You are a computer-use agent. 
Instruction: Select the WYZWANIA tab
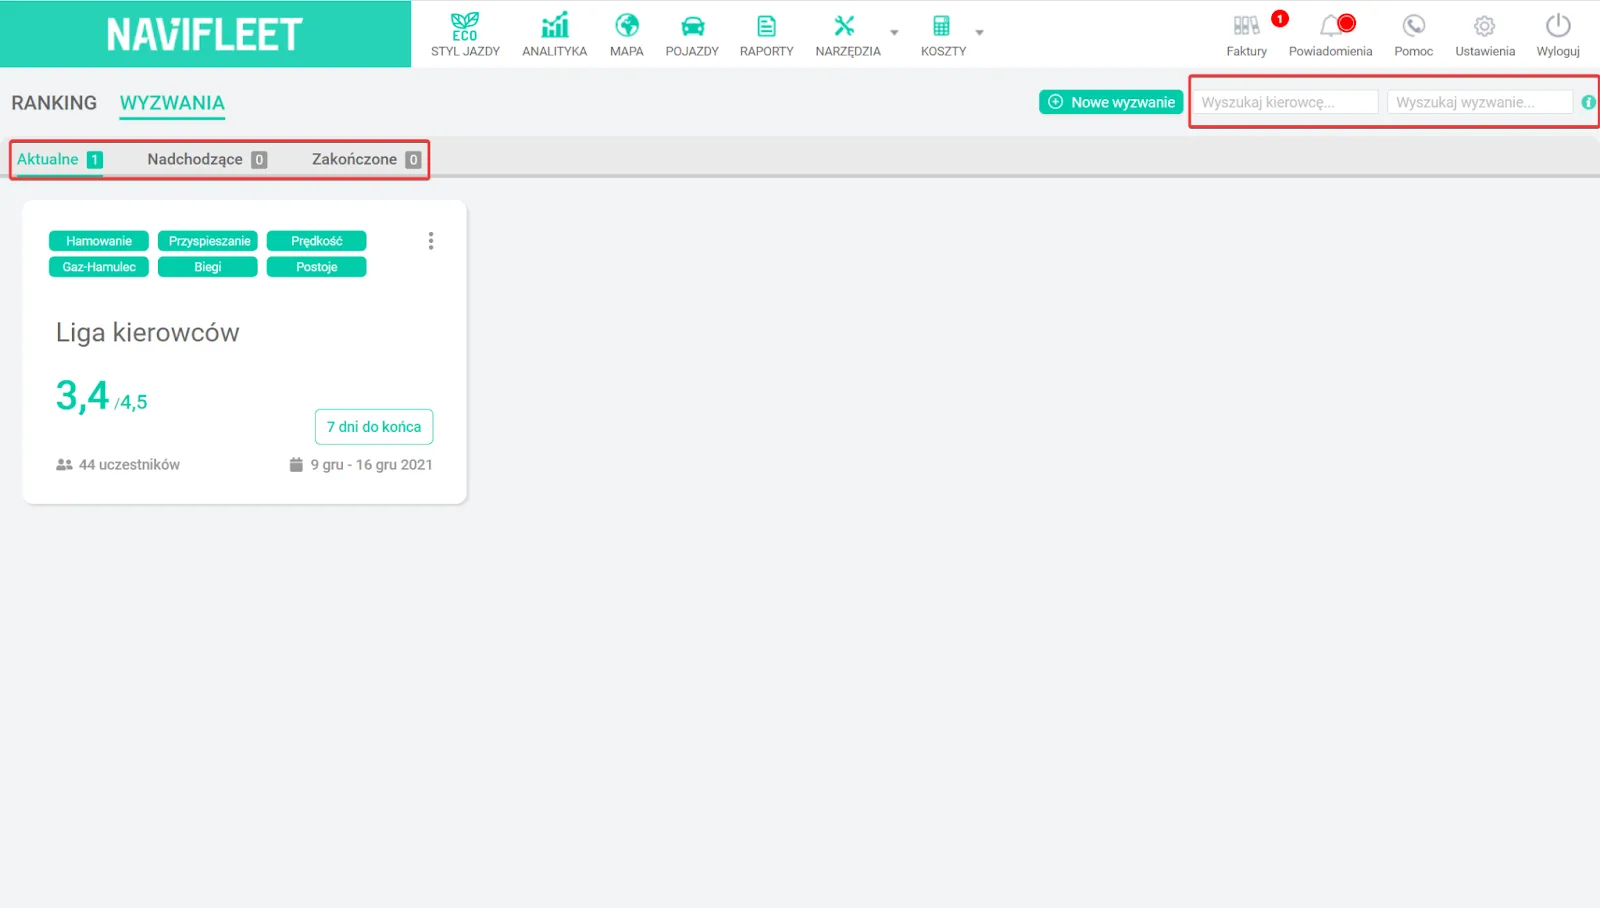pos(172,103)
